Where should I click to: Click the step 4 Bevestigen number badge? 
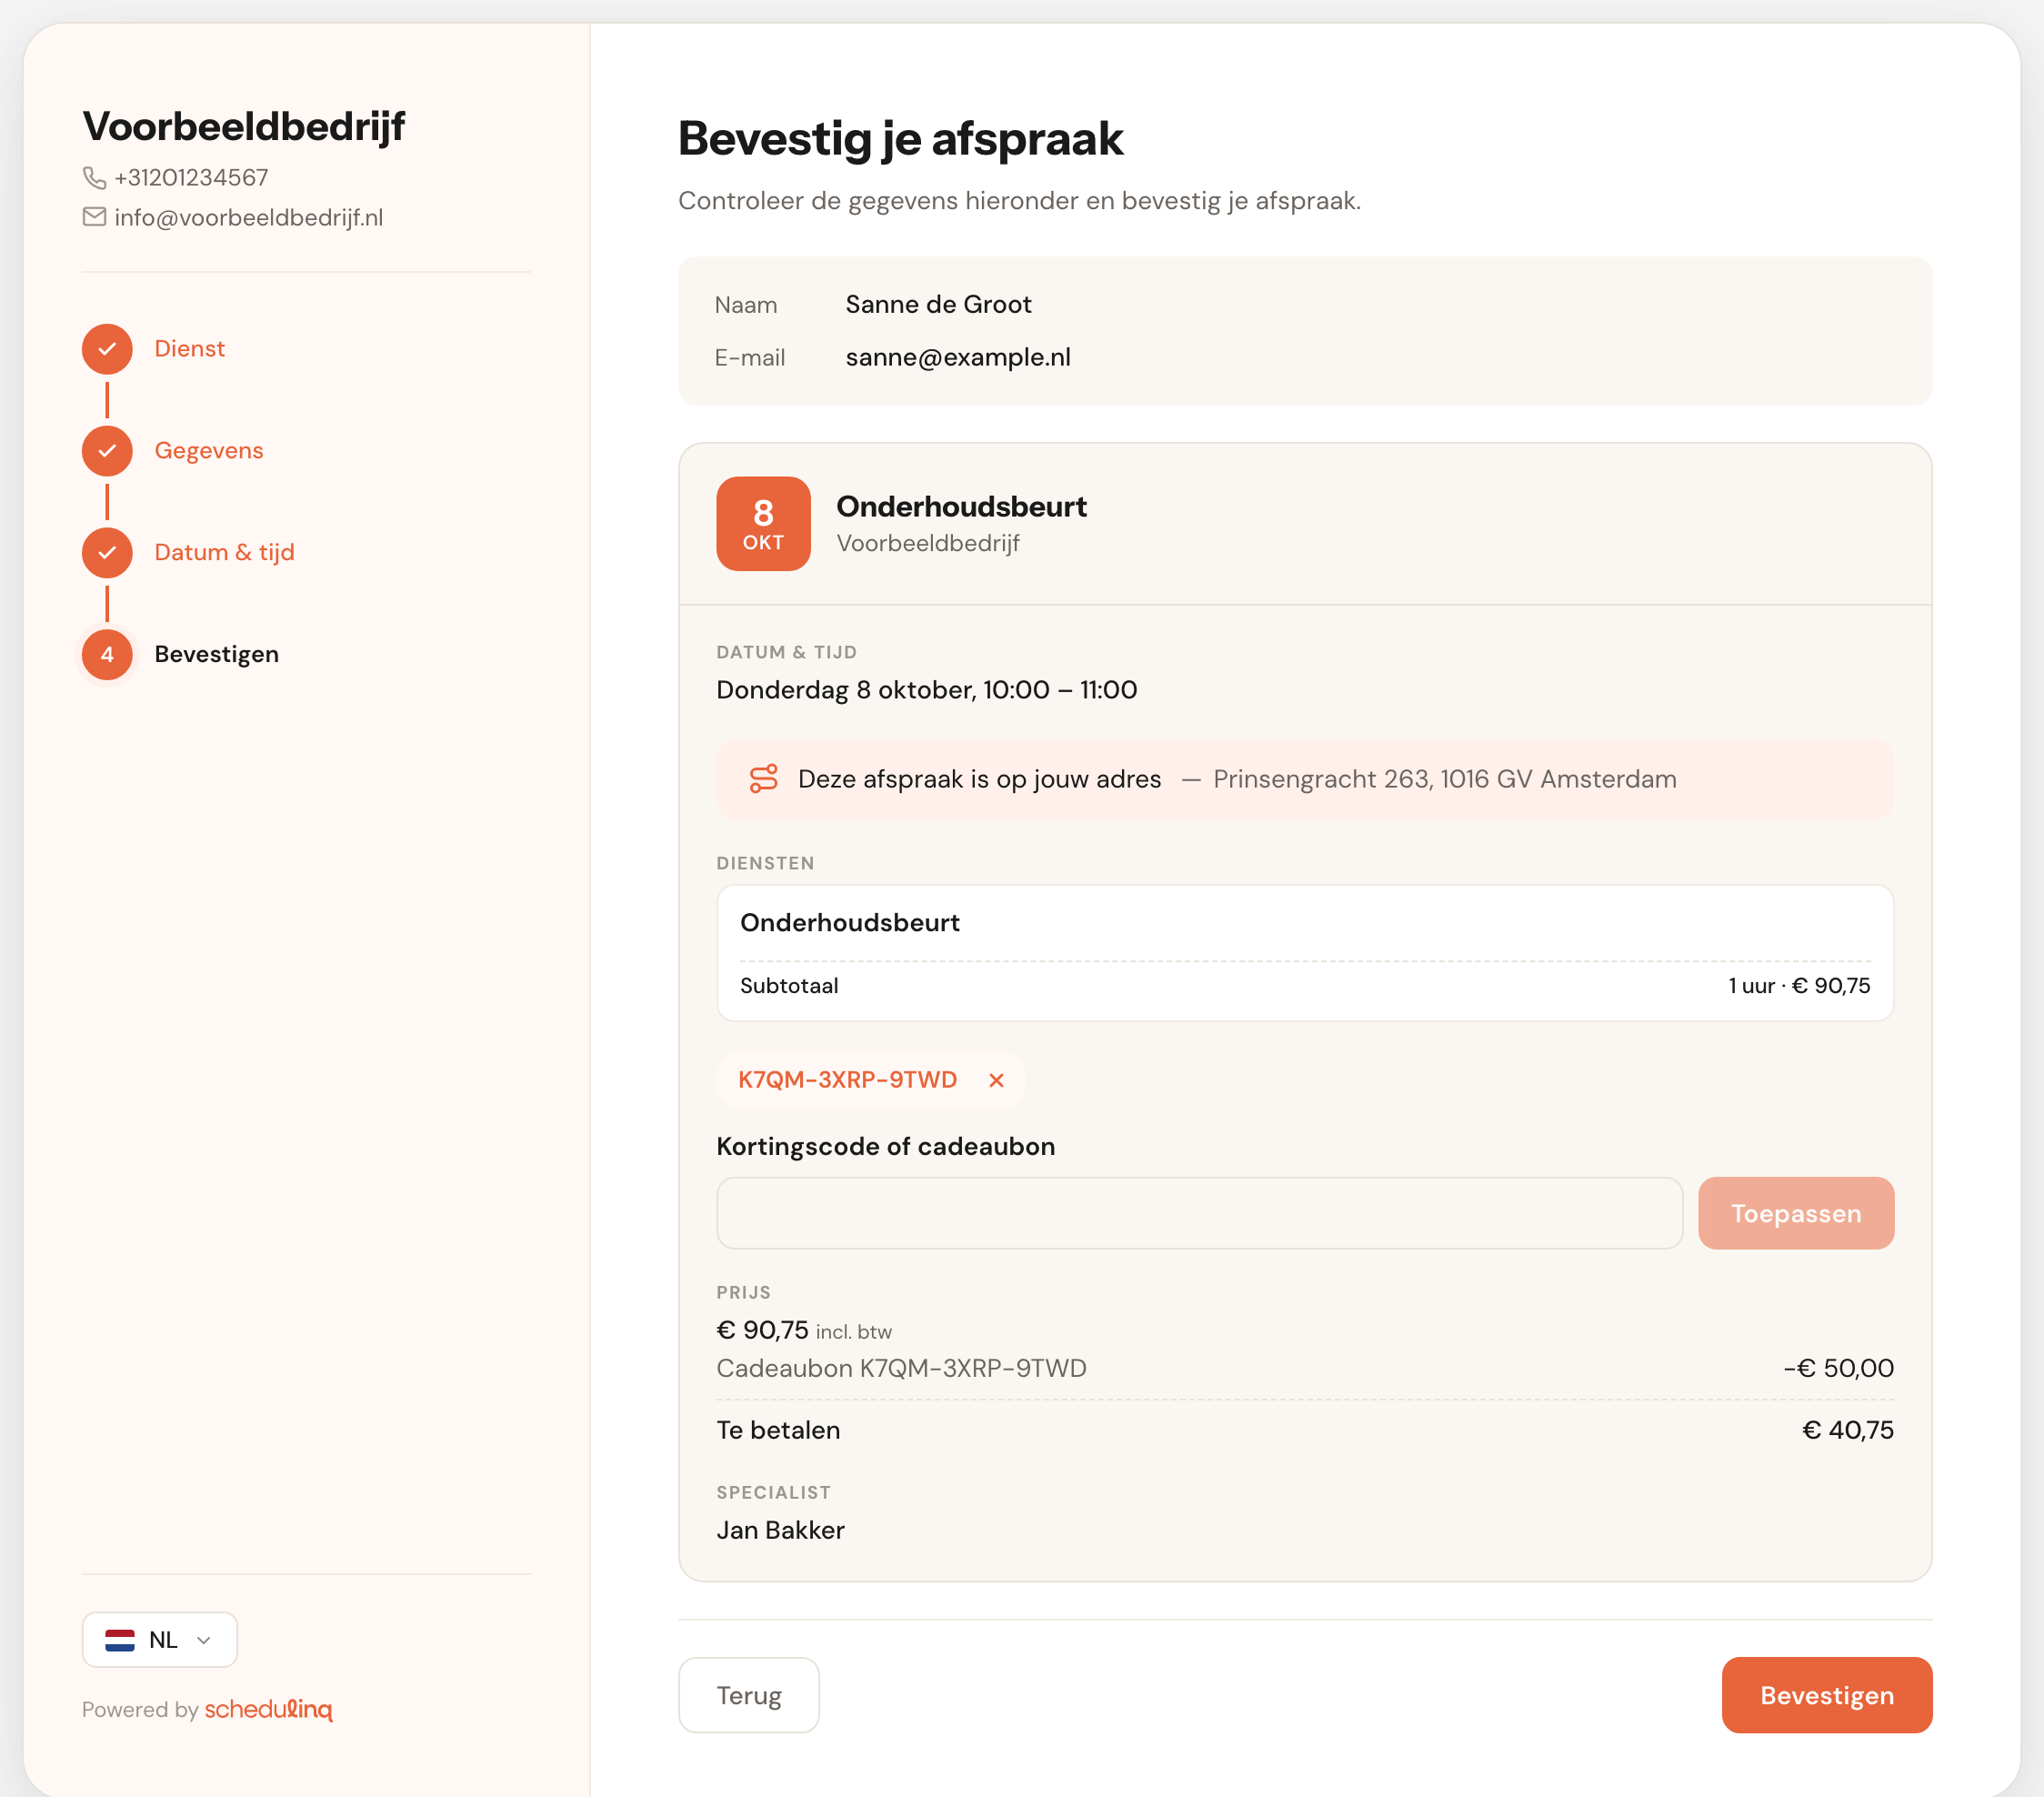(x=107, y=655)
